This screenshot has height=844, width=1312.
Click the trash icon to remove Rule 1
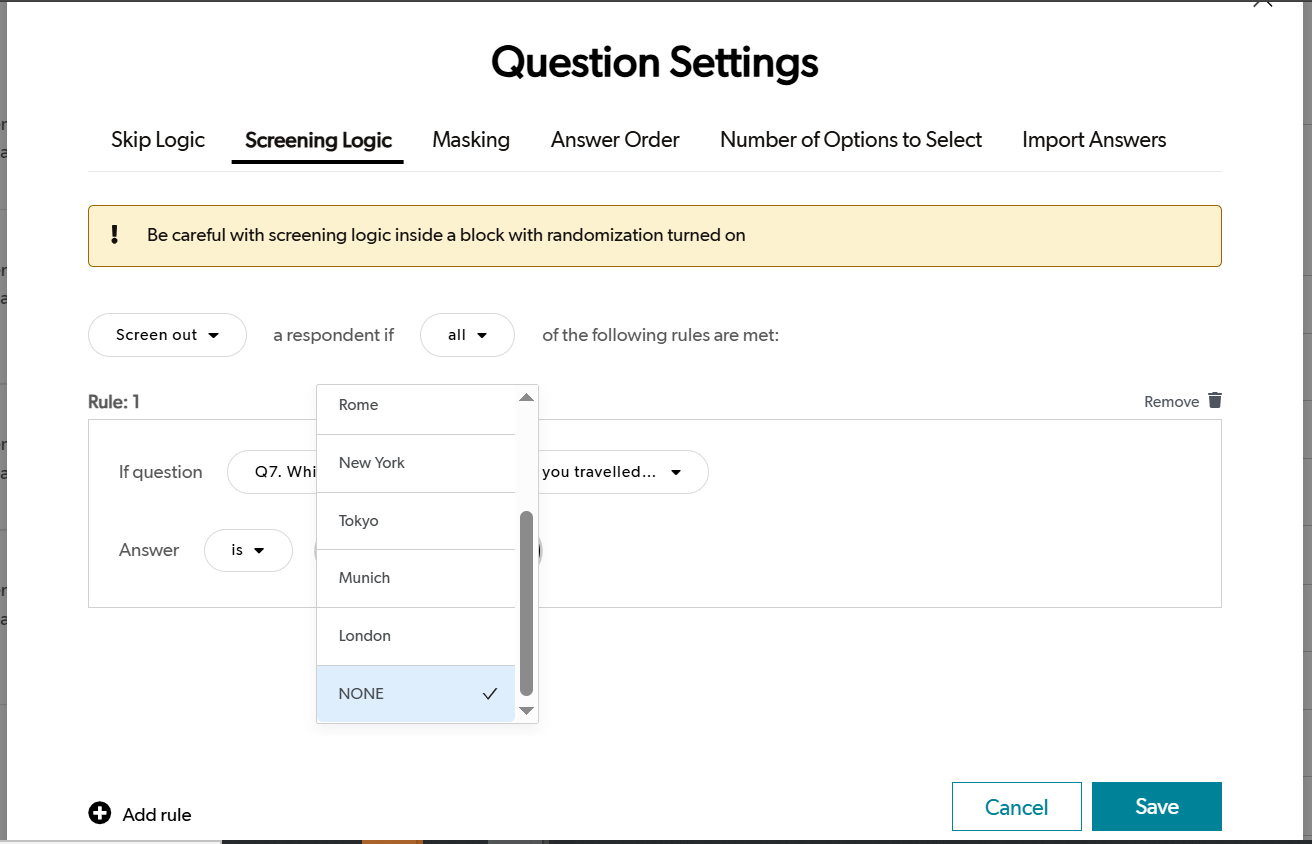[x=1214, y=400]
